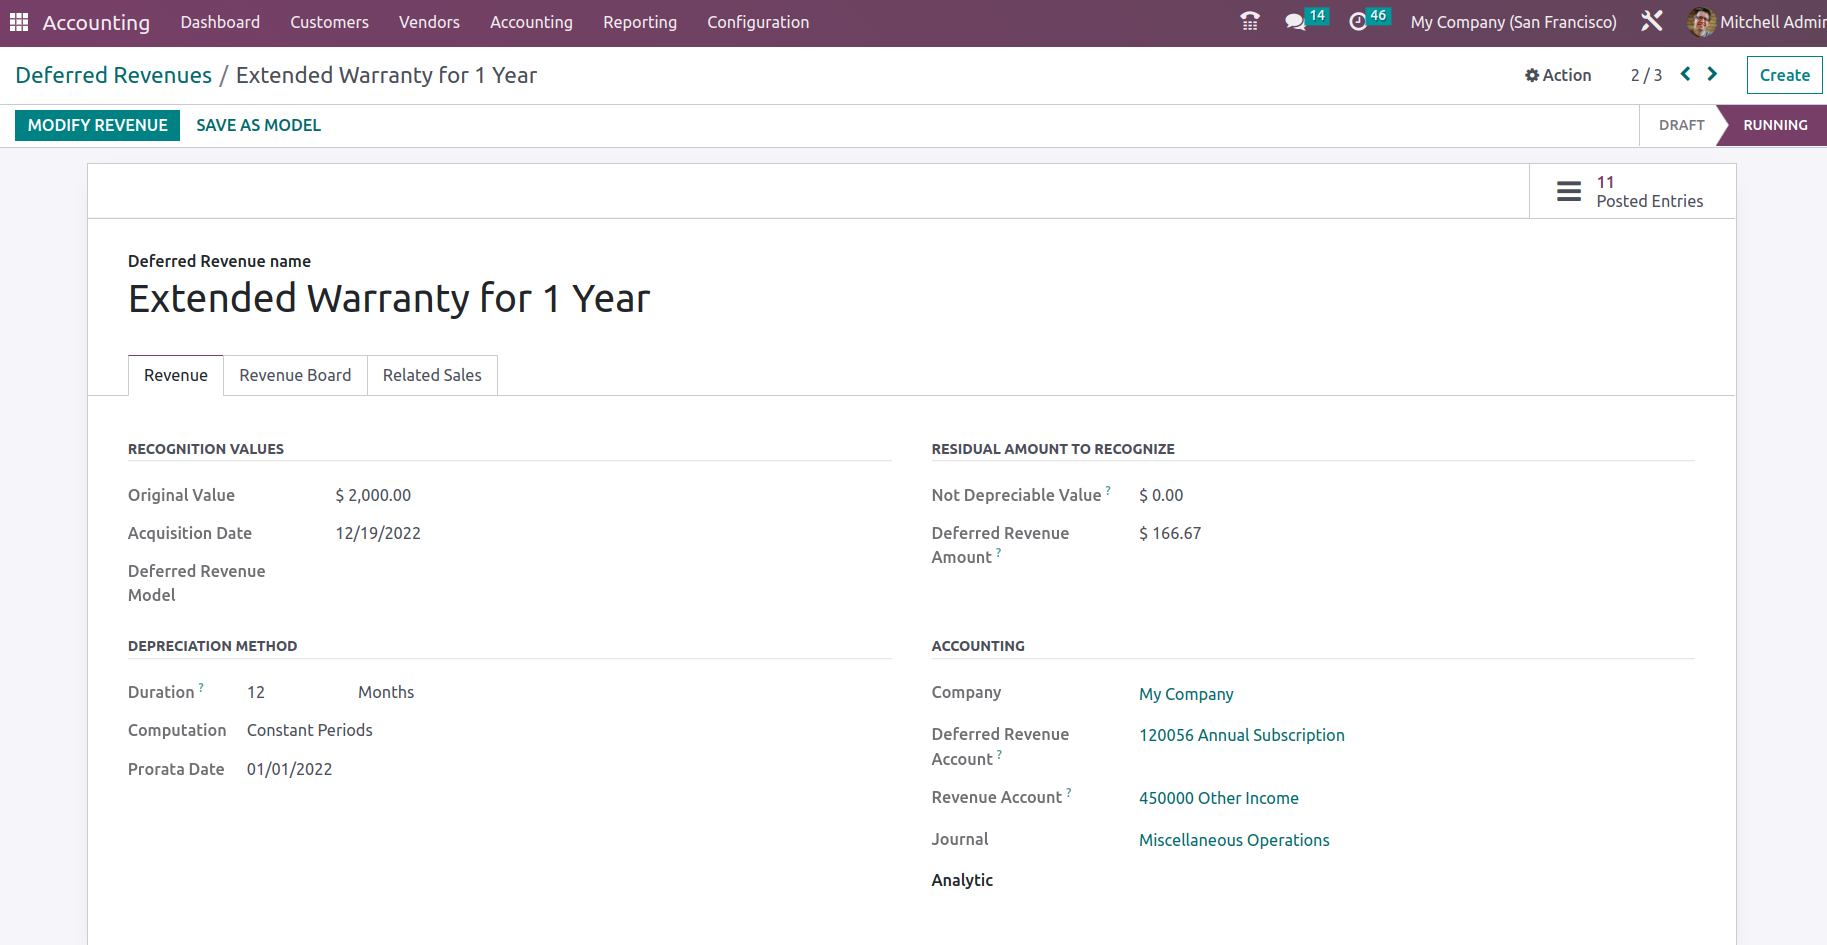Viewport: 1827px width, 945px height.
Task: Click the Months duration unit
Action: 386,692
